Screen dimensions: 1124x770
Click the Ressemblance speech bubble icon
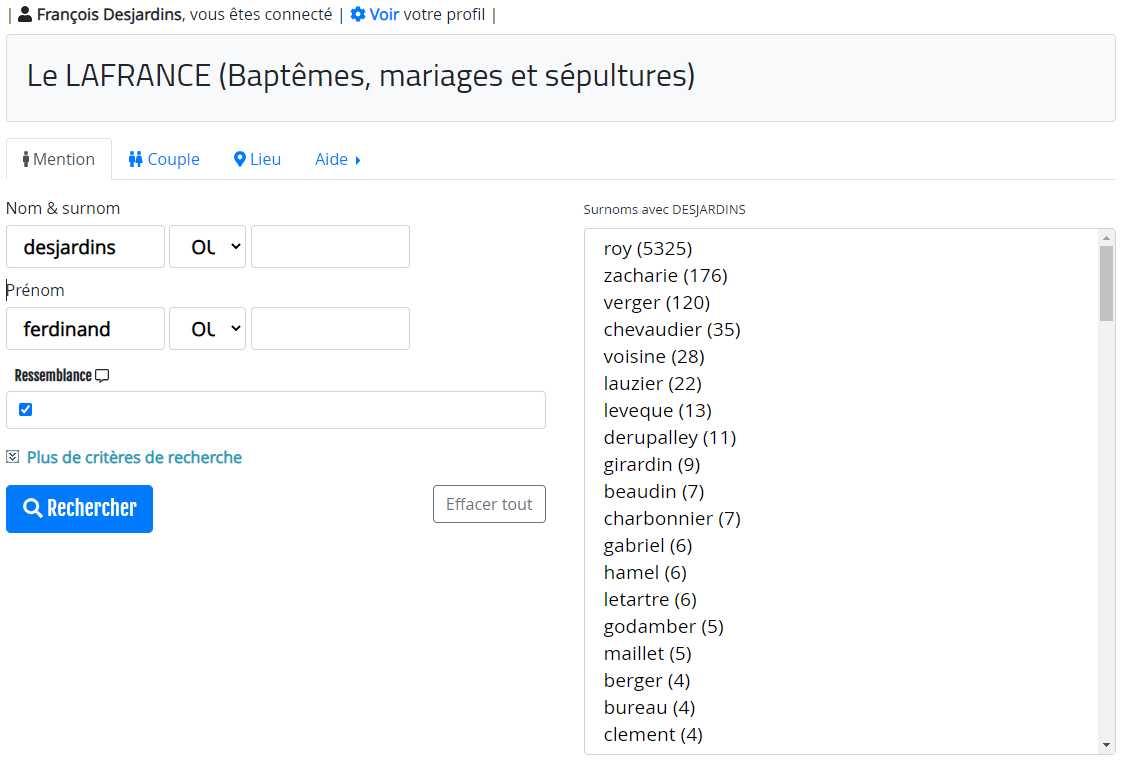point(102,376)
